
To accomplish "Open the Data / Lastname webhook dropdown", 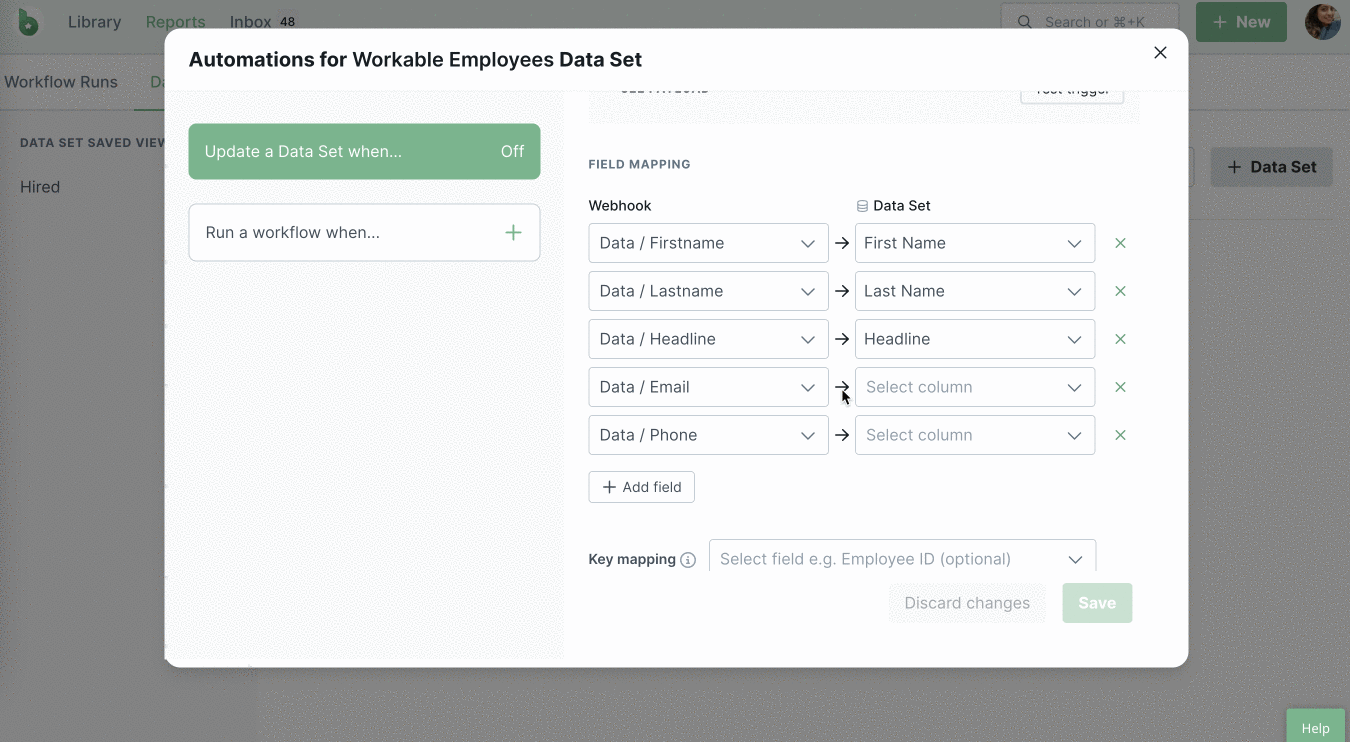I will point(708,291).
